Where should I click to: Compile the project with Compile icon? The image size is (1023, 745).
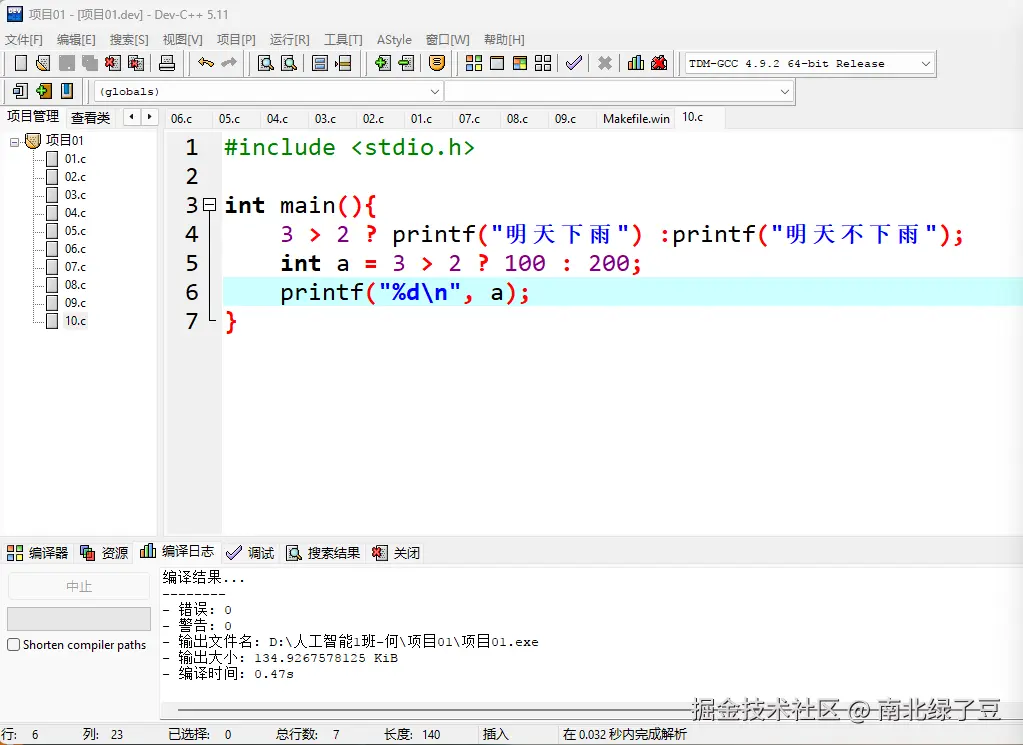[474, 63]
